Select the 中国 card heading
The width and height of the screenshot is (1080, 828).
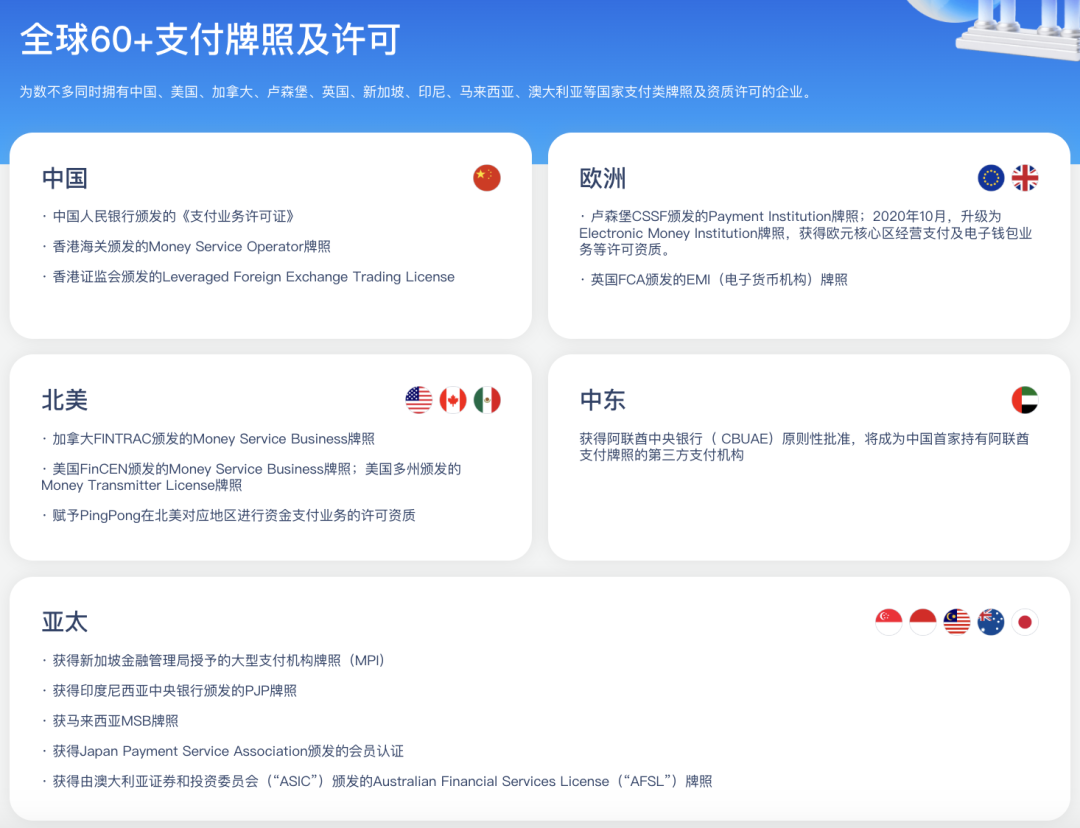click(65, 178)
